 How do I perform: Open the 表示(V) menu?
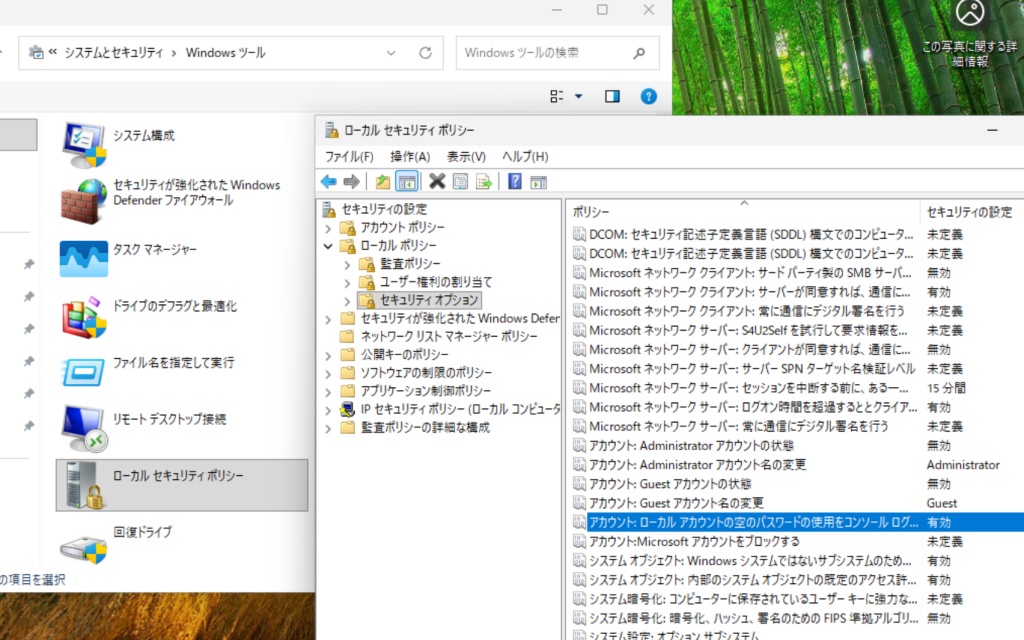click(465, 157)
